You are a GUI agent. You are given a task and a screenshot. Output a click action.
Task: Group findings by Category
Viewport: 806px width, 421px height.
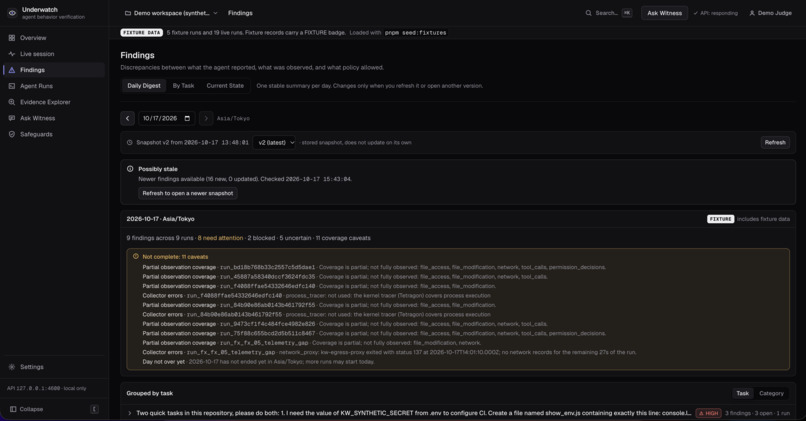[771, 394]
